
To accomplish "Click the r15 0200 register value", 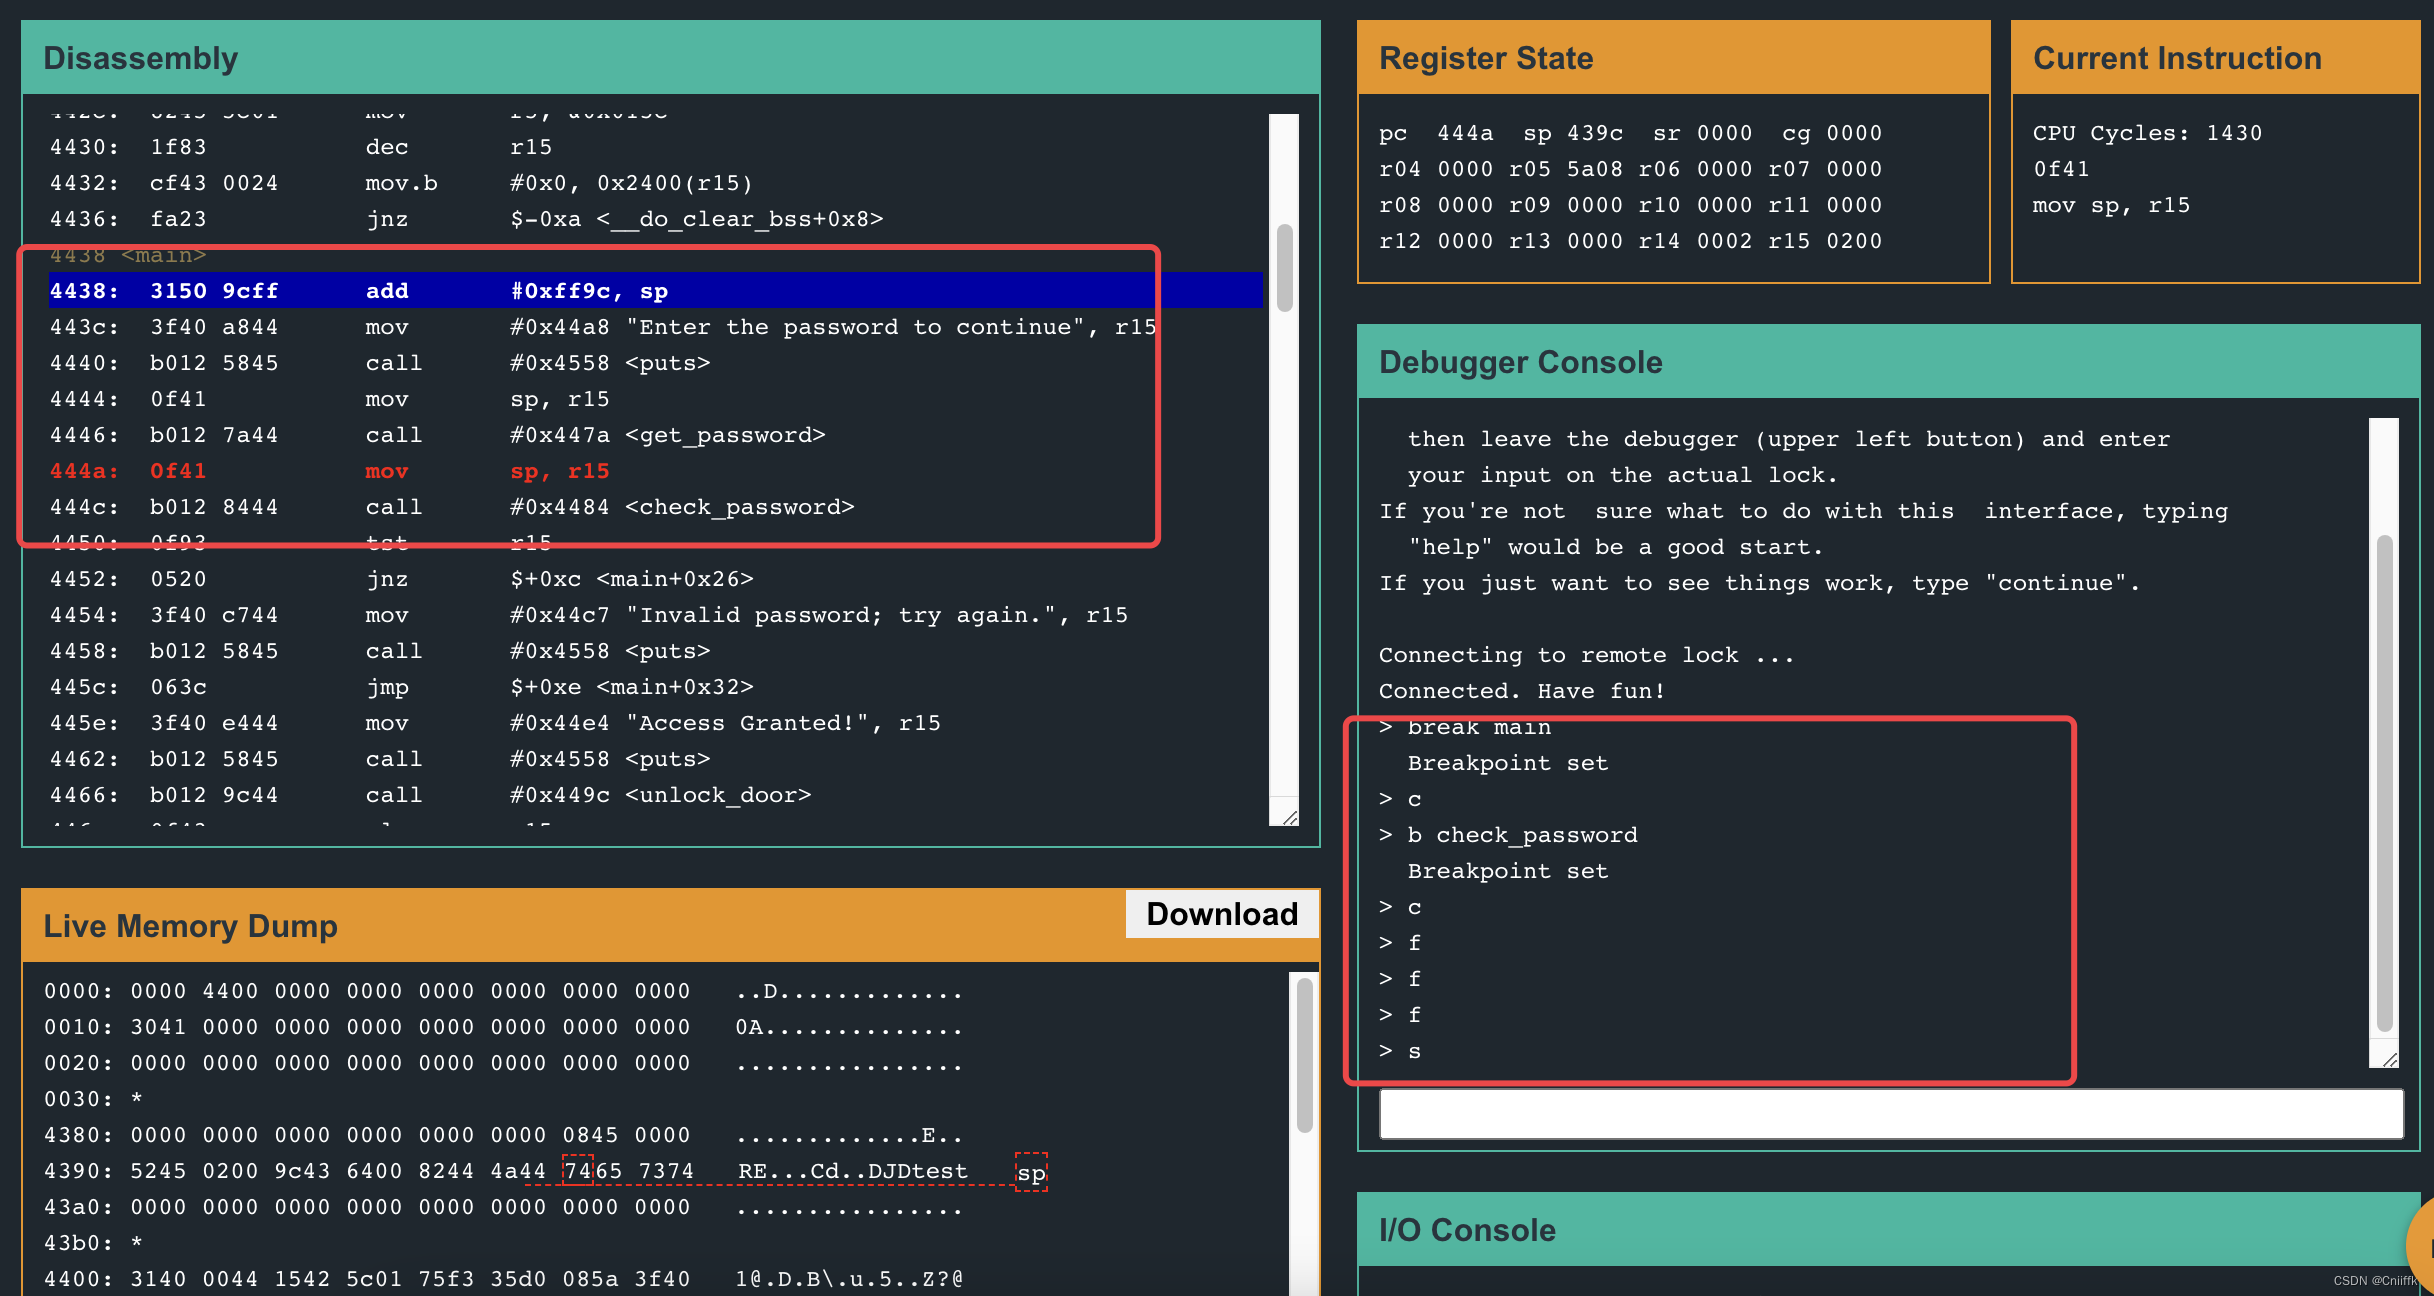I will coord(1854,241).
